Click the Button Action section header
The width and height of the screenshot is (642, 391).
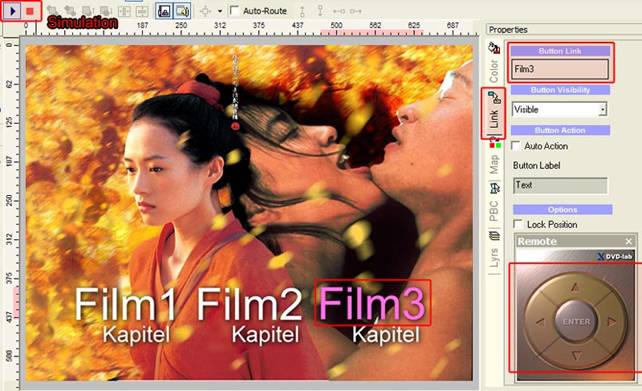tap(560, 130)
